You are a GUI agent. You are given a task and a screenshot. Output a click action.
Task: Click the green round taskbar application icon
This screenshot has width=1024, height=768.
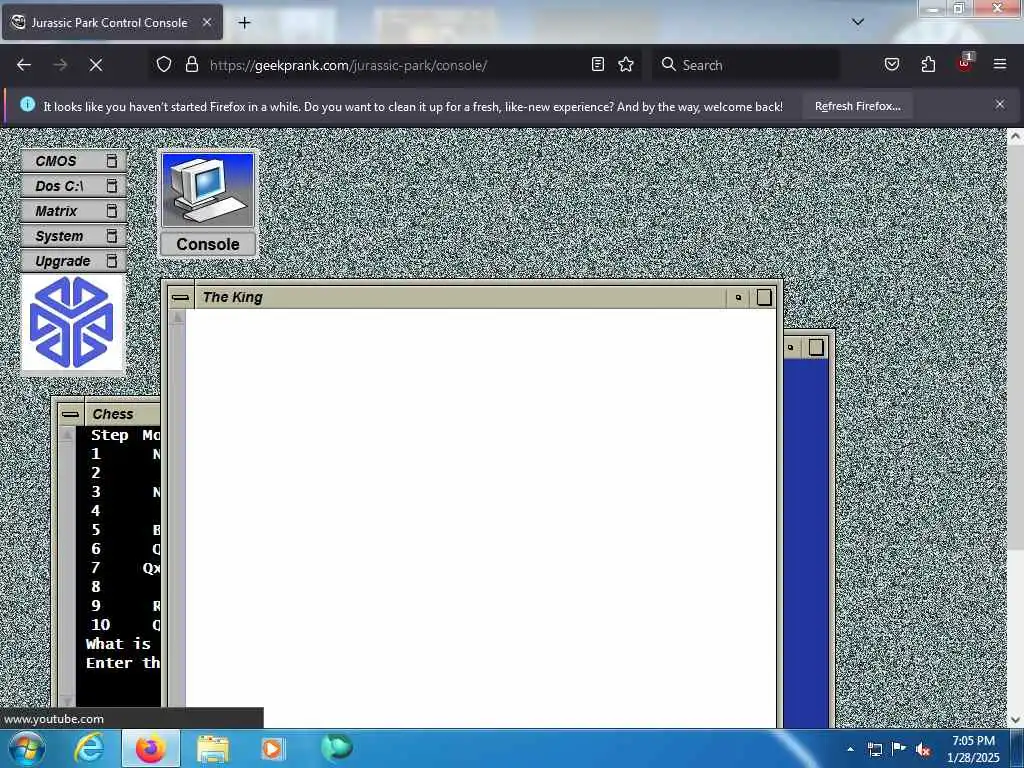(336, 748)
